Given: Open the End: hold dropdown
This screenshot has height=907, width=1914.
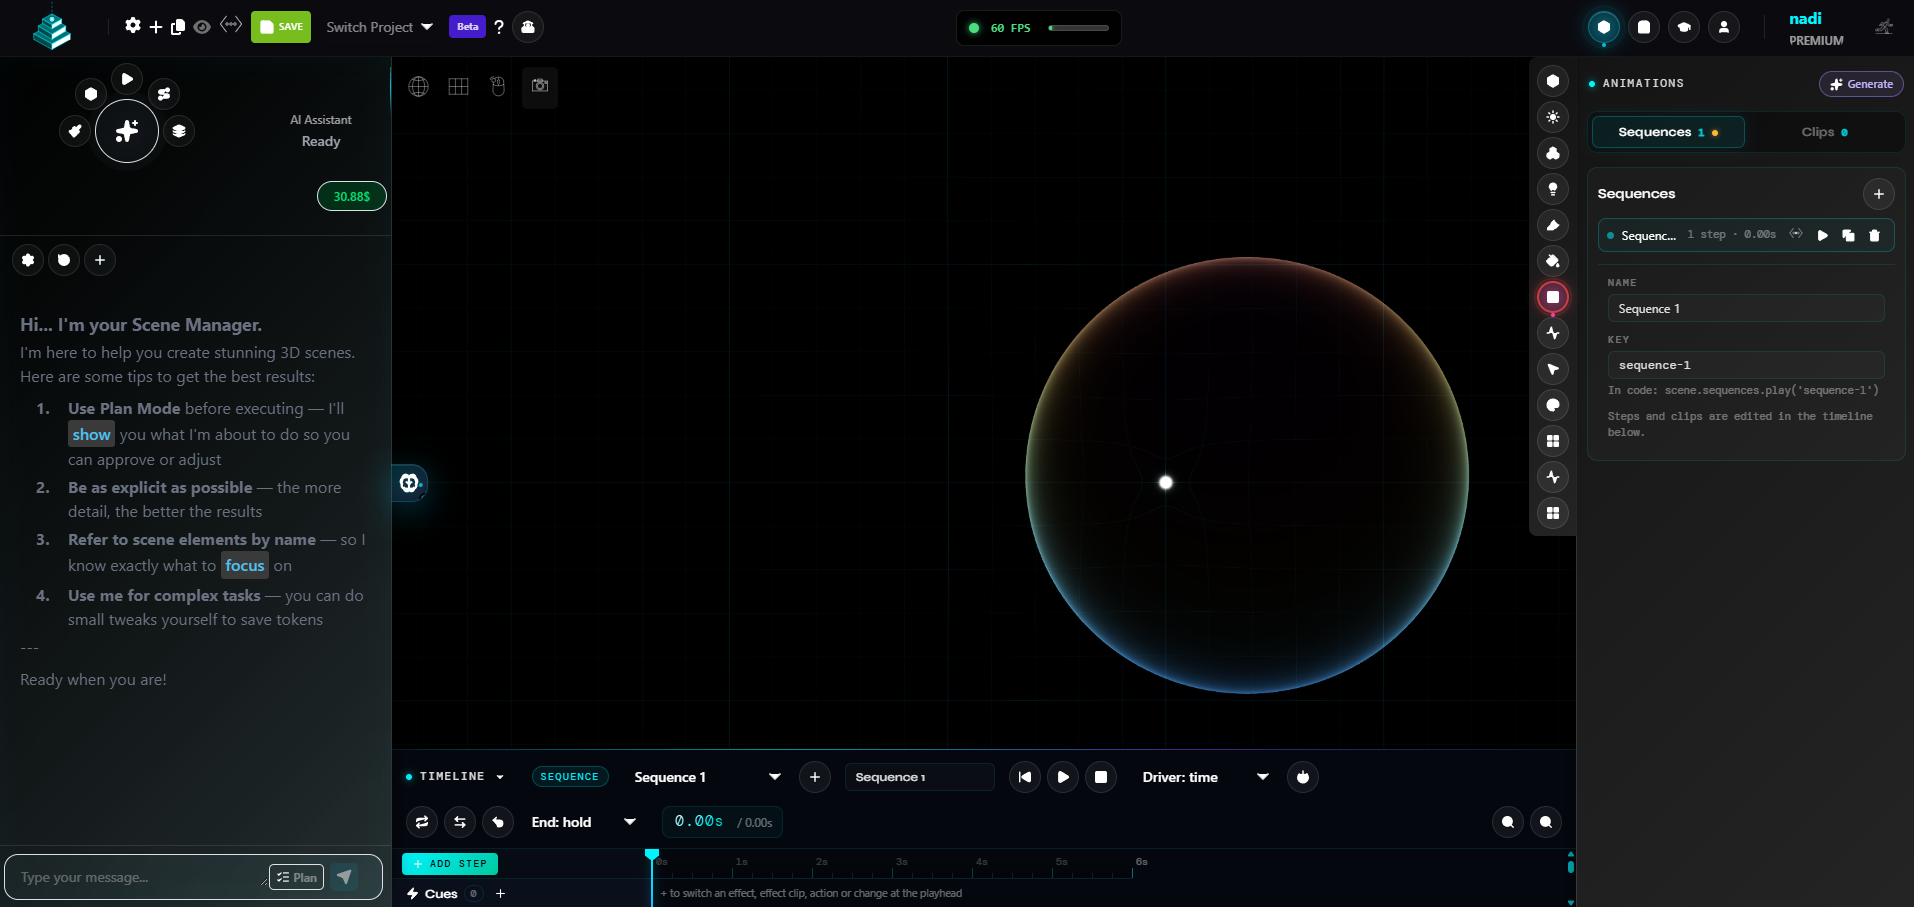Looking at the screenshot, I should [584, 822].
